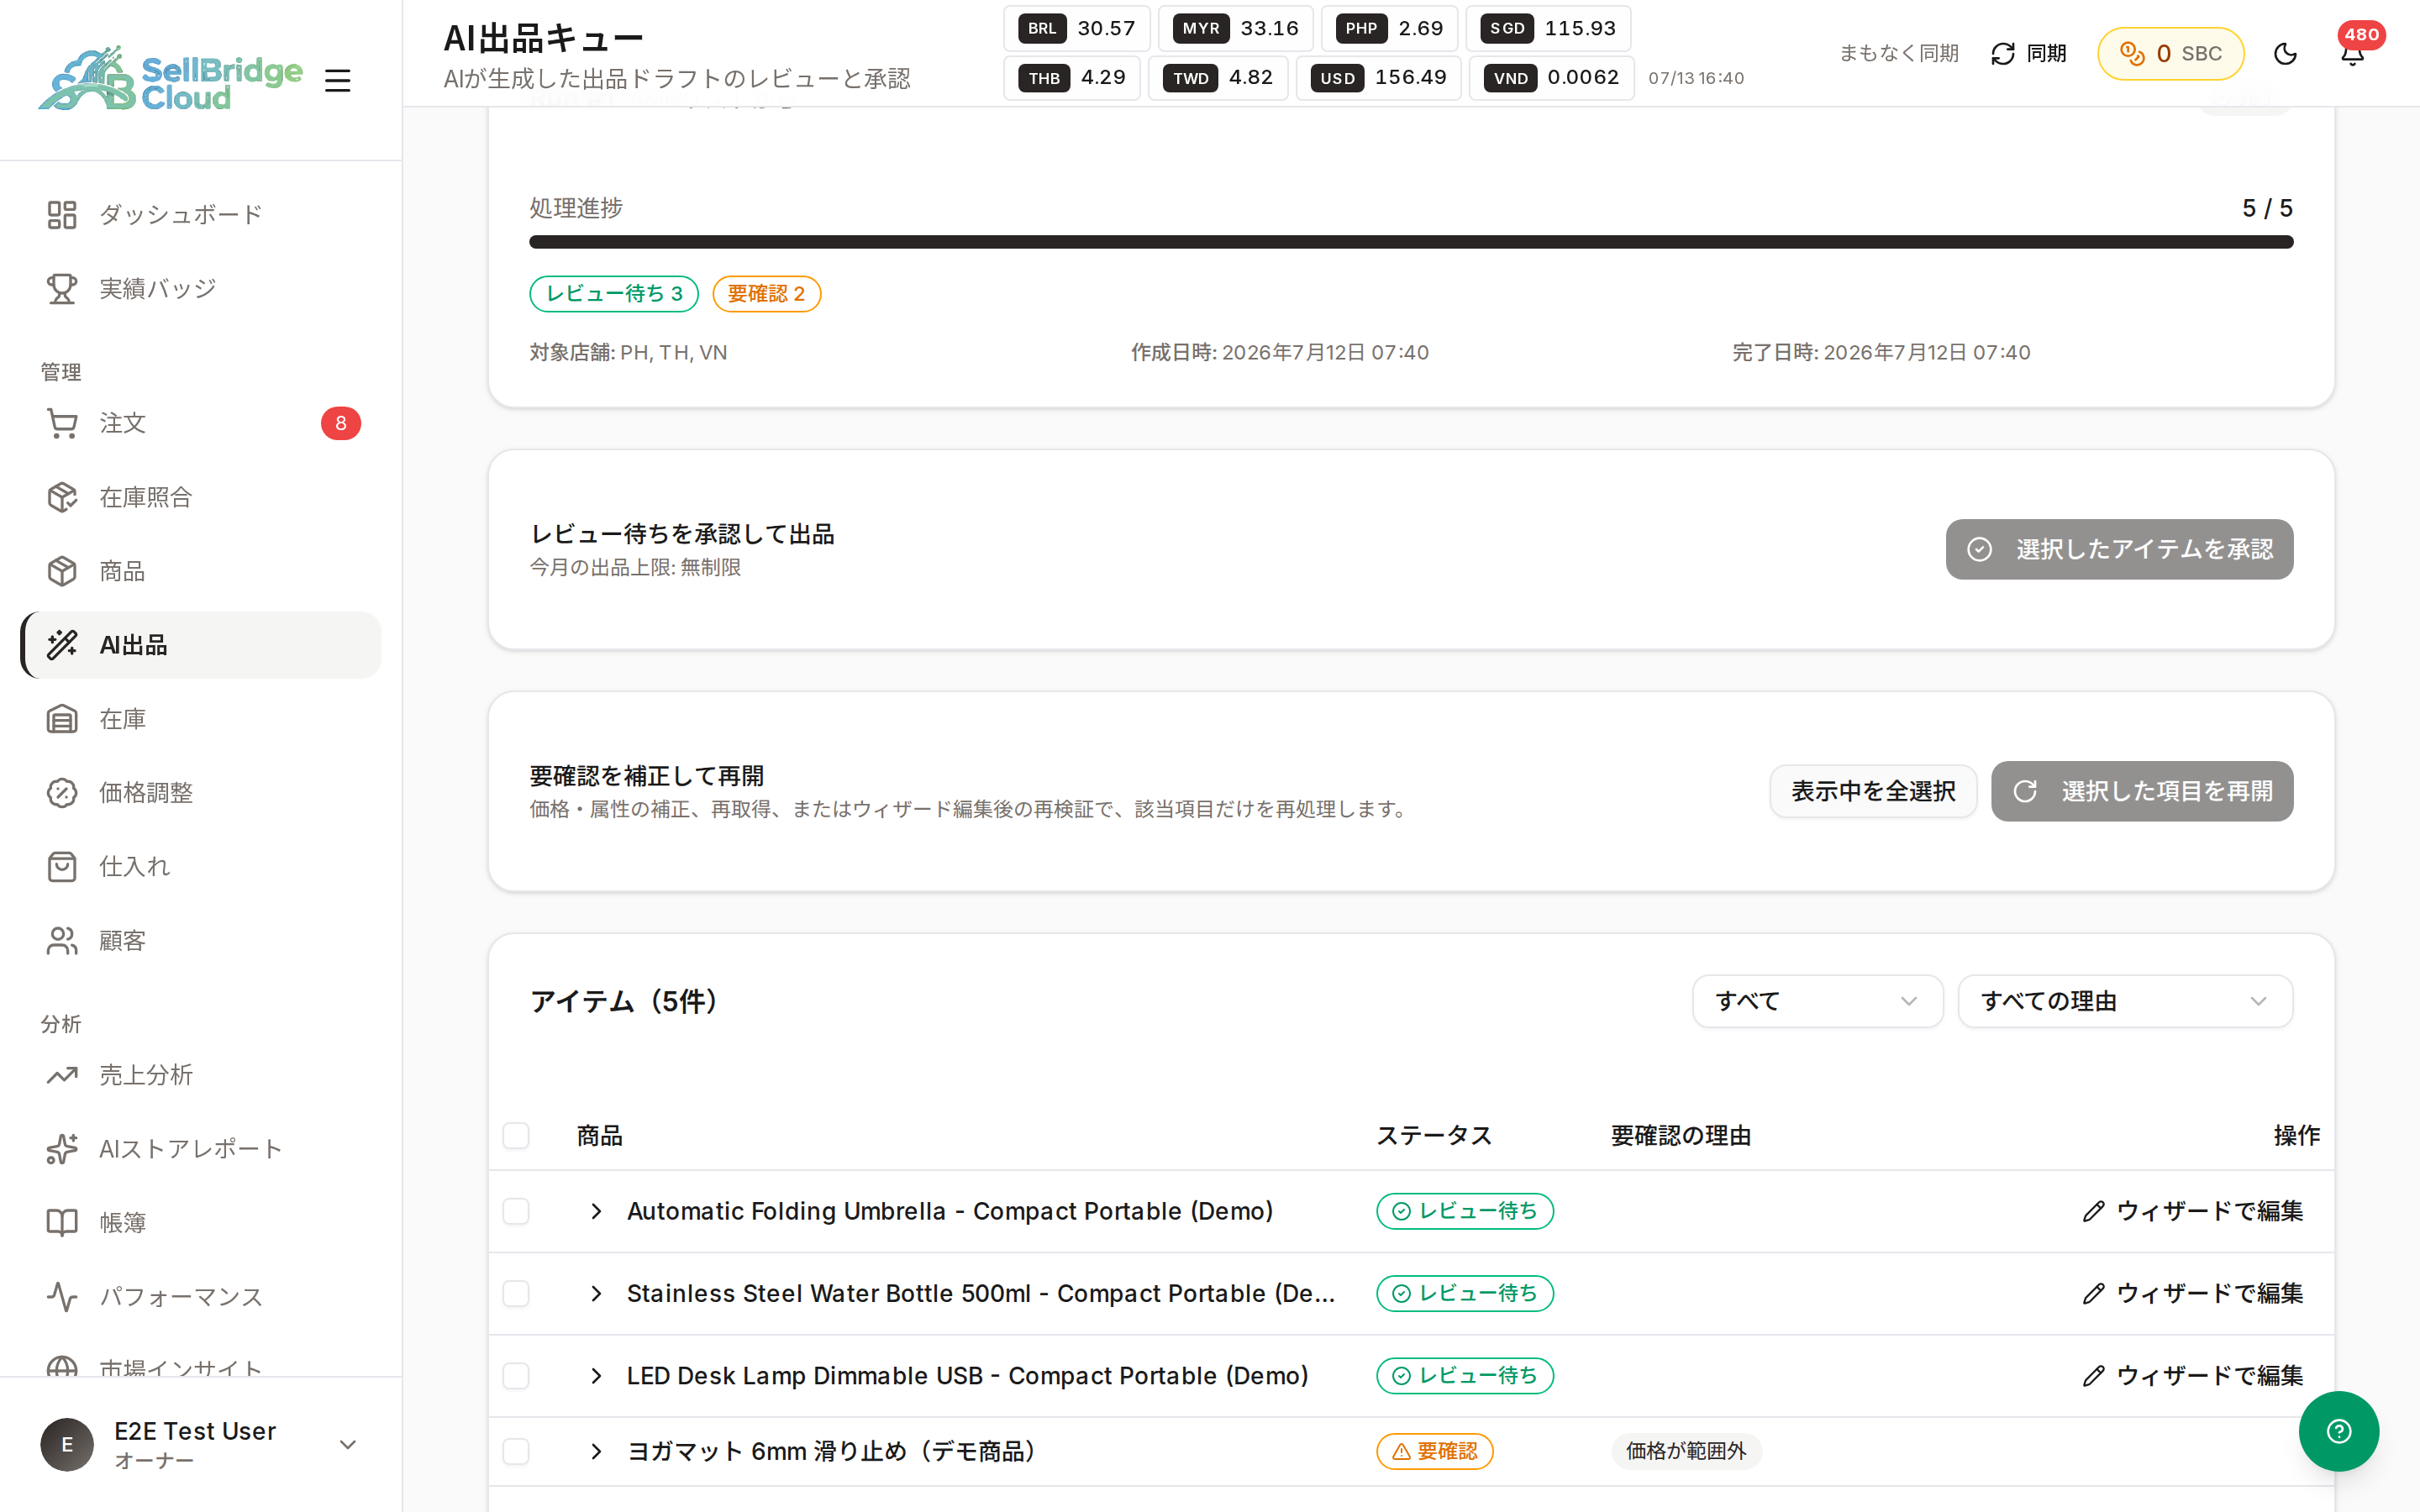Click 表示中を全選択 button
The height and width of the screenshot is (1512, 2420).
[x=1873, y=791]
